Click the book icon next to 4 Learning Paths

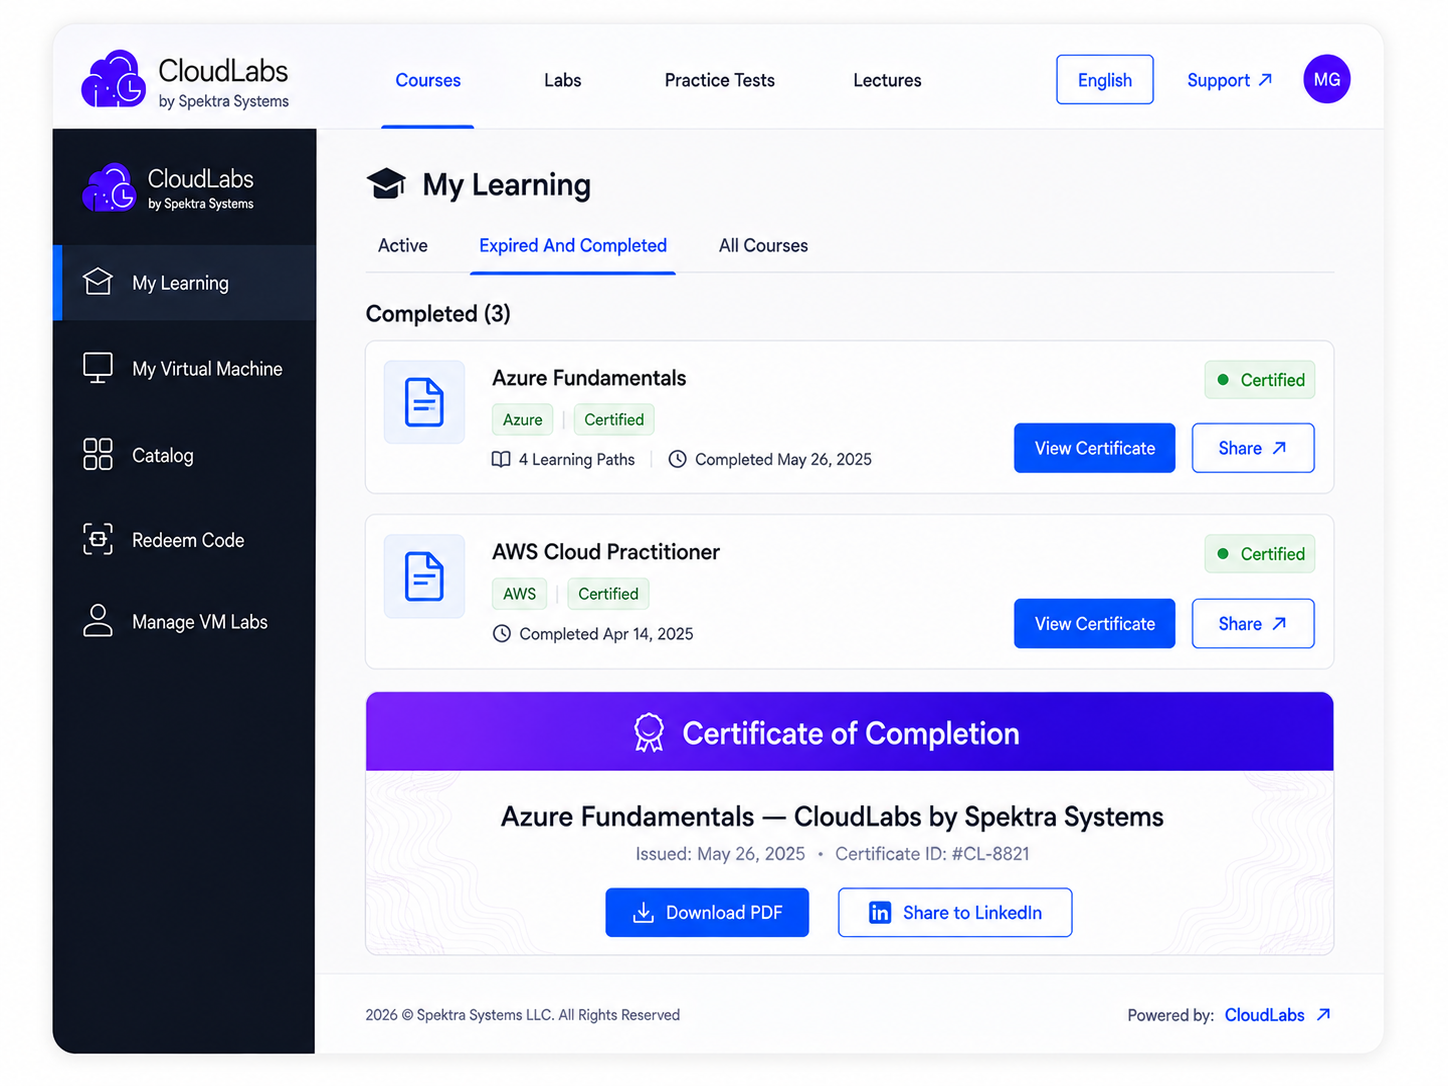tap(501, 459)
